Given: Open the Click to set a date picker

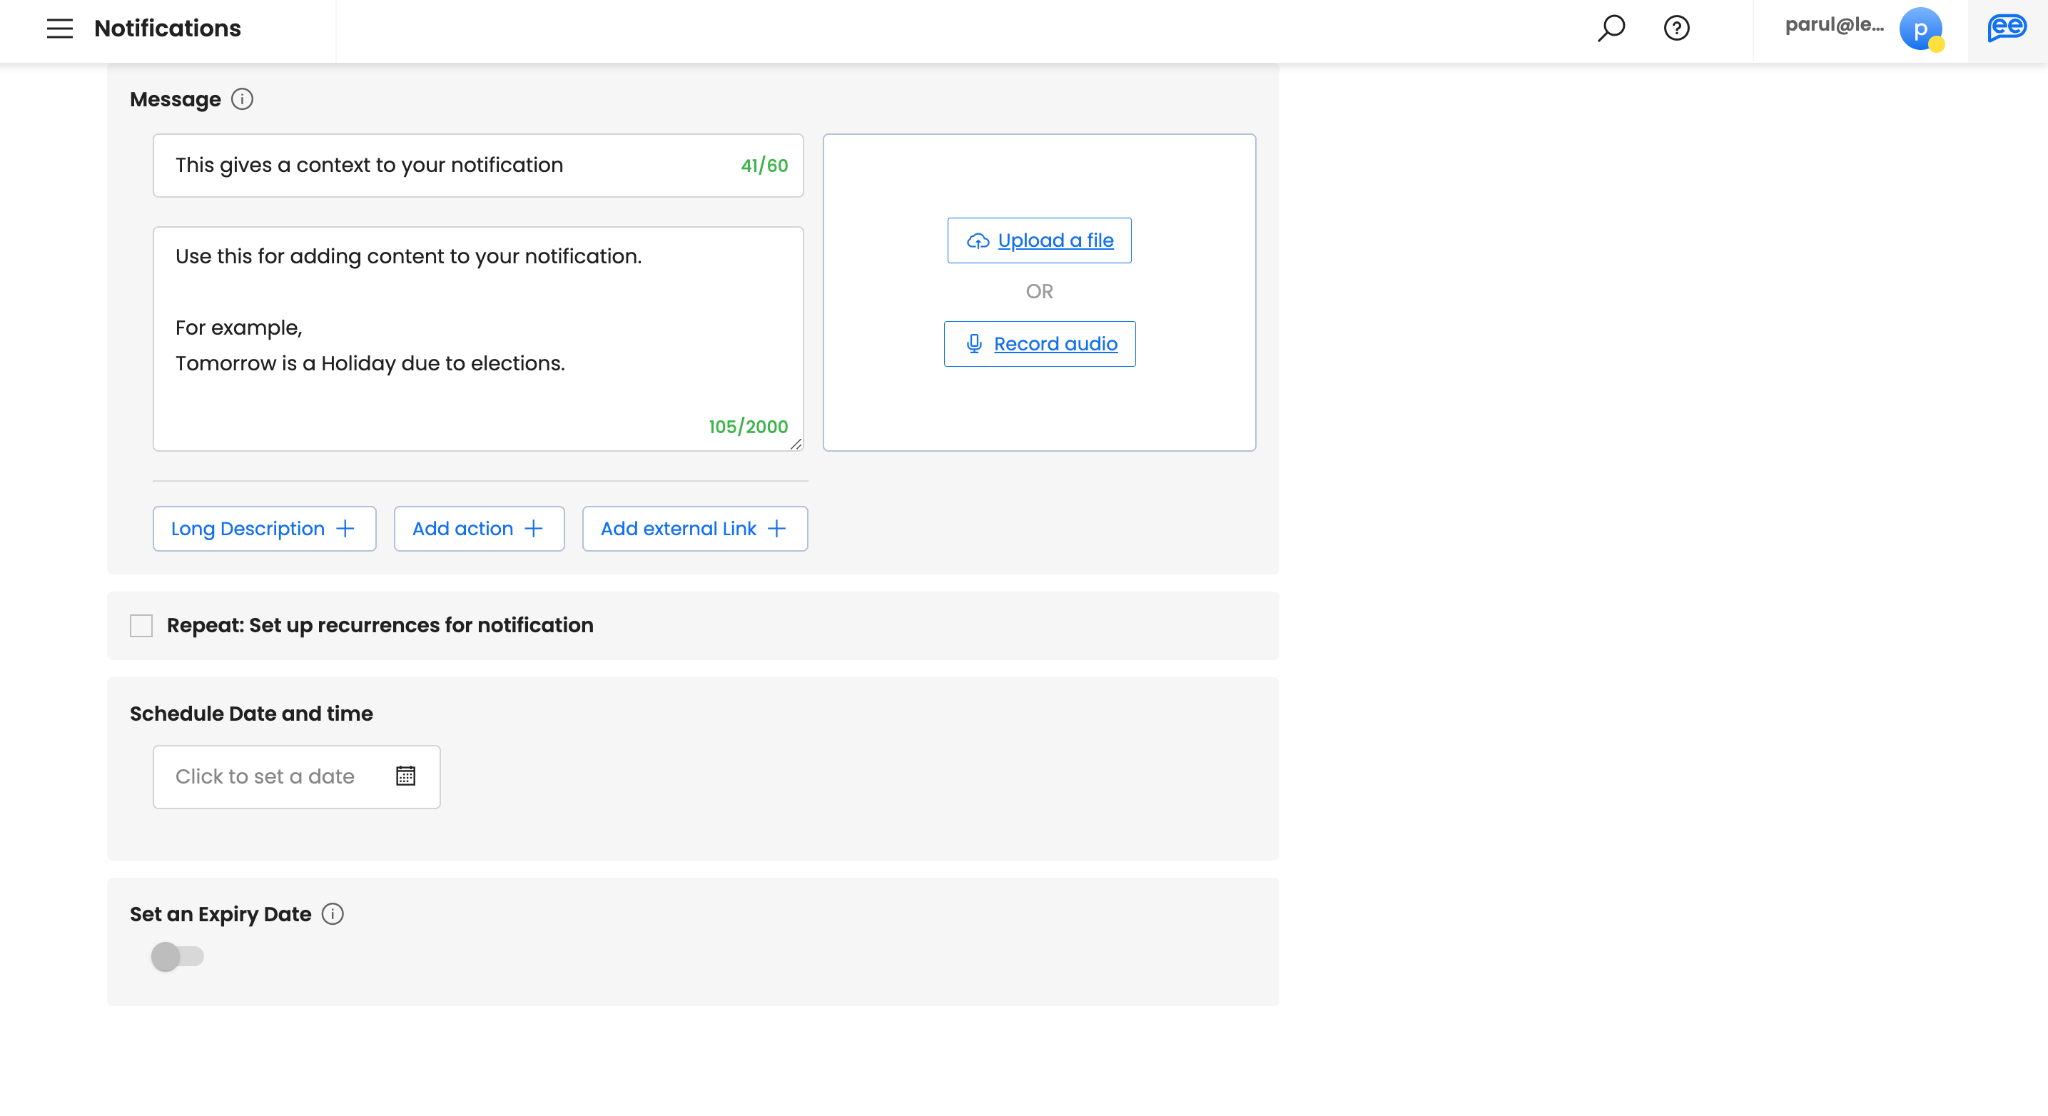Looking at the screenshot, I should click(265, 777).
